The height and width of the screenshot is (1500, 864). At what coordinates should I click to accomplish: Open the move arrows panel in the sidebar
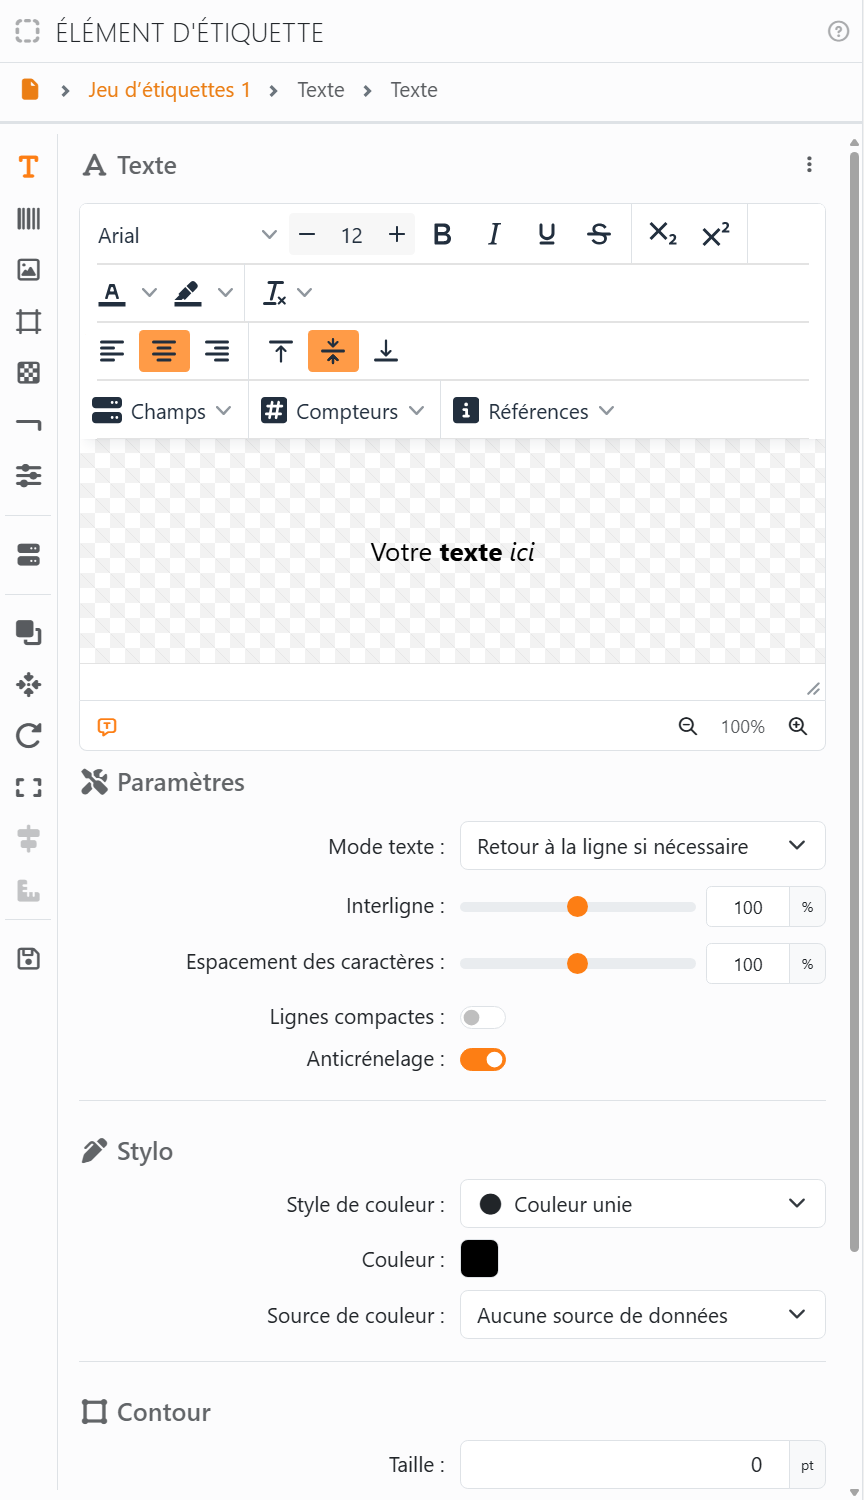pos(29,684)
